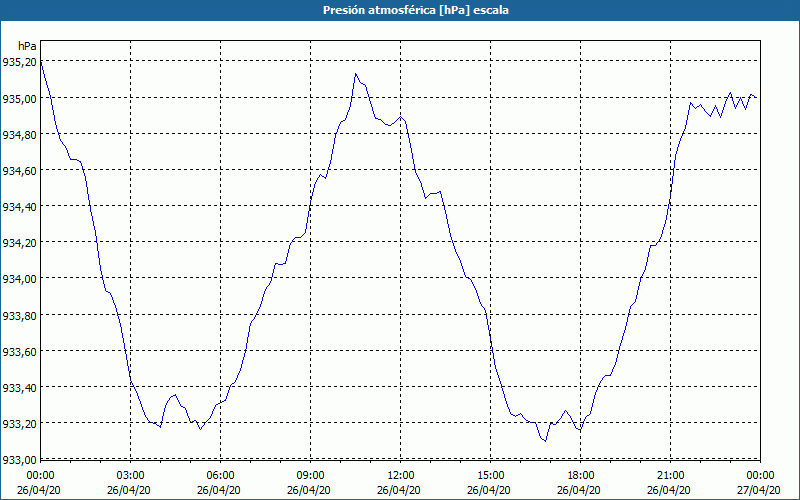Click the 00:00 label above 27/04/20

[x=760, y=476]
